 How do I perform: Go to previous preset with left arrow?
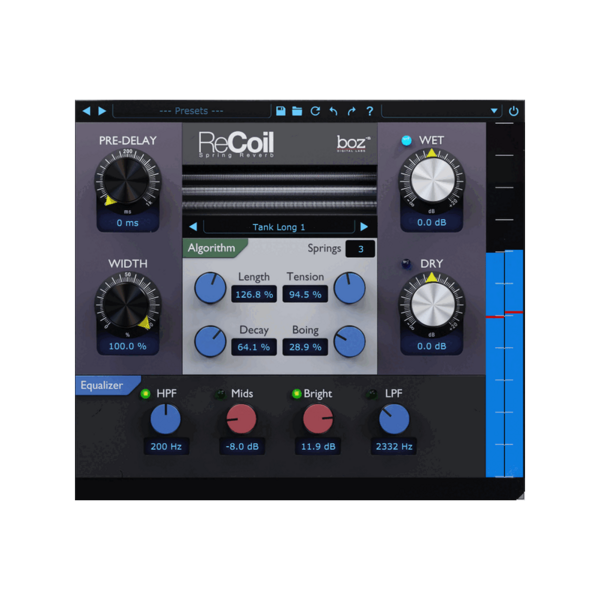coord(87,111)
